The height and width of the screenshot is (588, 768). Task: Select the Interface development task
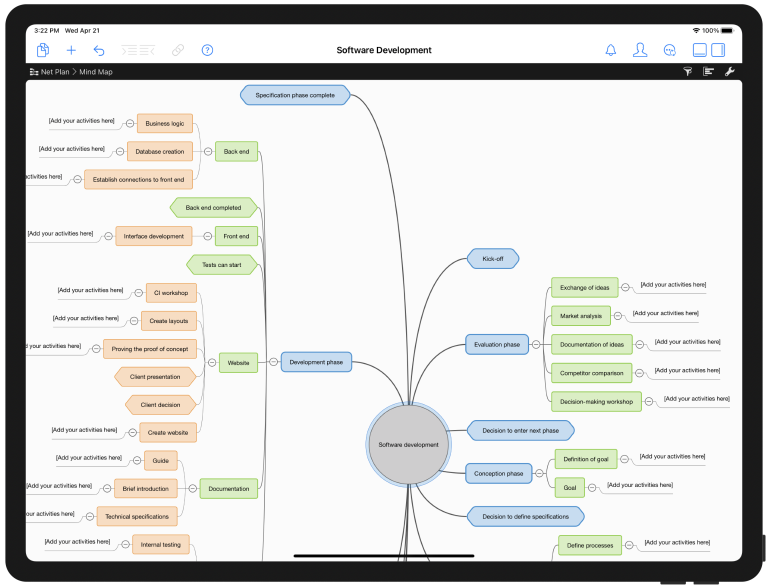click(154, 236)
